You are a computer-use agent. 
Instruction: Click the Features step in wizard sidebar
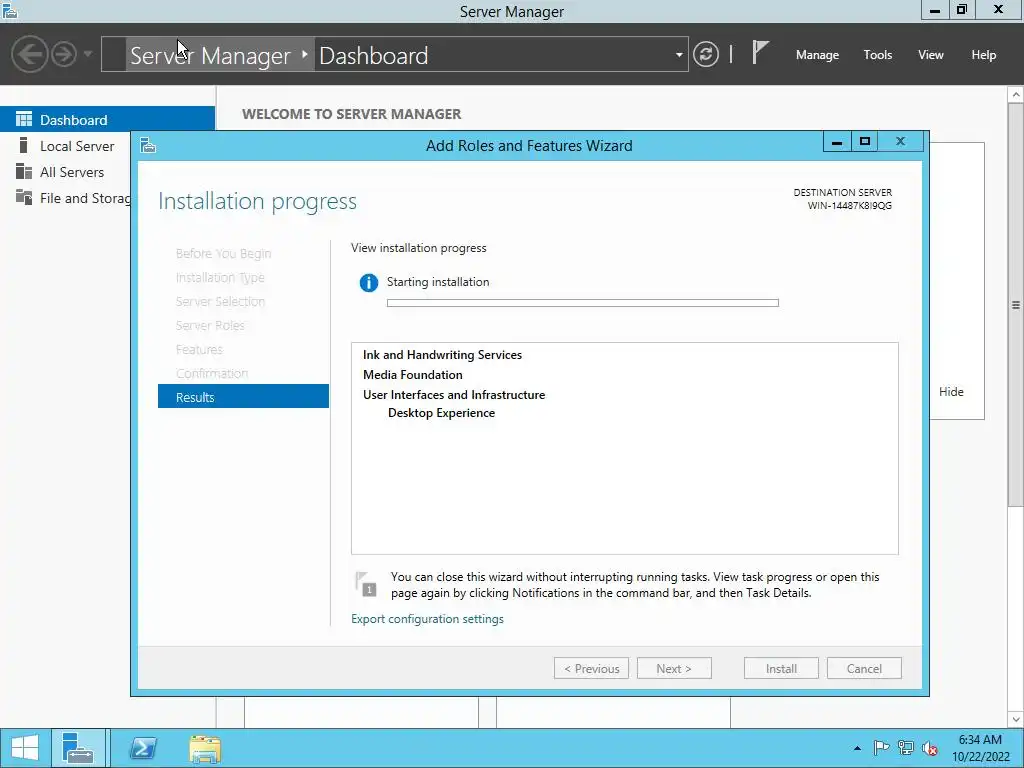click(x=199, y=349)
